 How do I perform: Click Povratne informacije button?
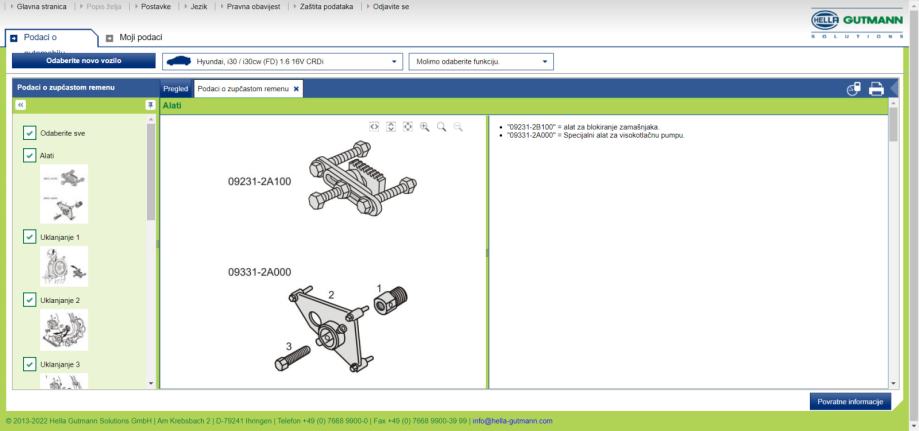tap(850, 401)
